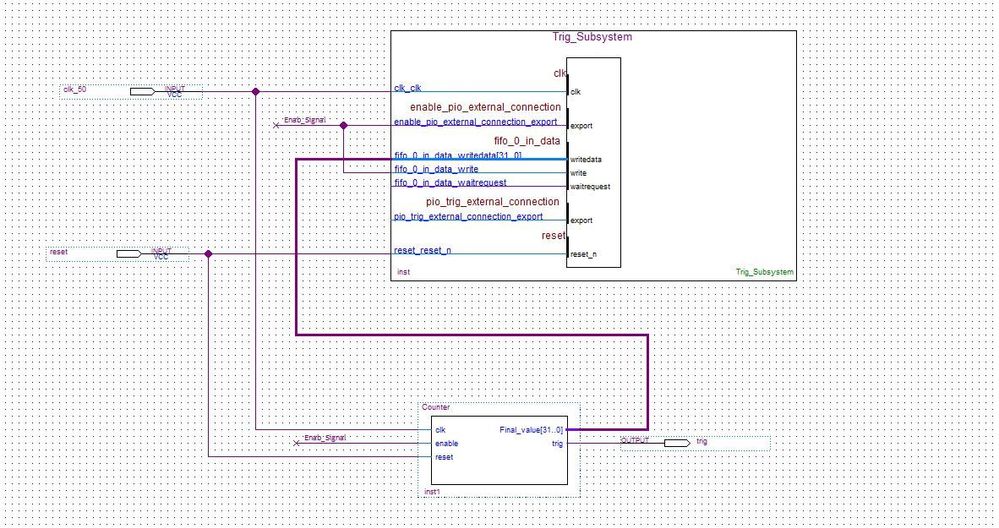Select Enab_Signal wire label near Counter
This screenshot has width=999, height=528.
325,438
